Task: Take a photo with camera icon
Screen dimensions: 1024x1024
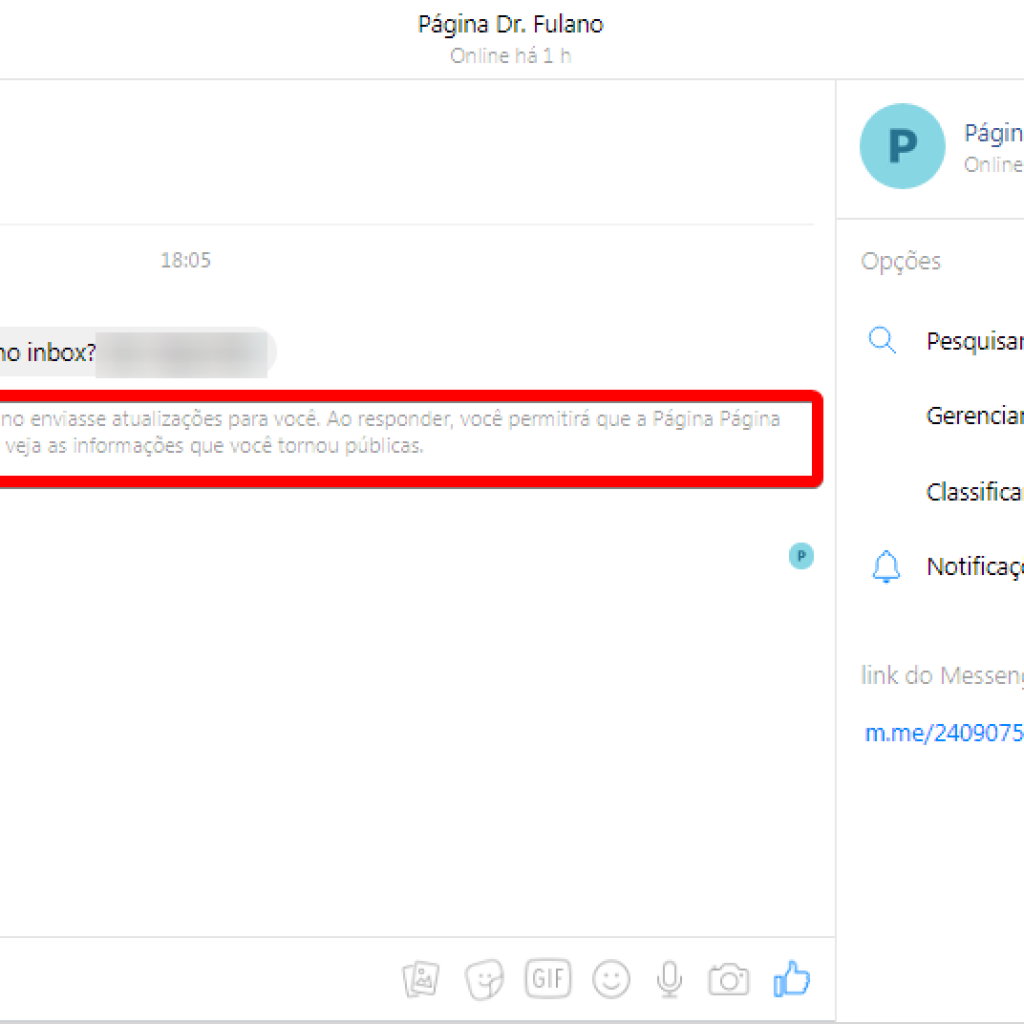Action: coord(728,979)
